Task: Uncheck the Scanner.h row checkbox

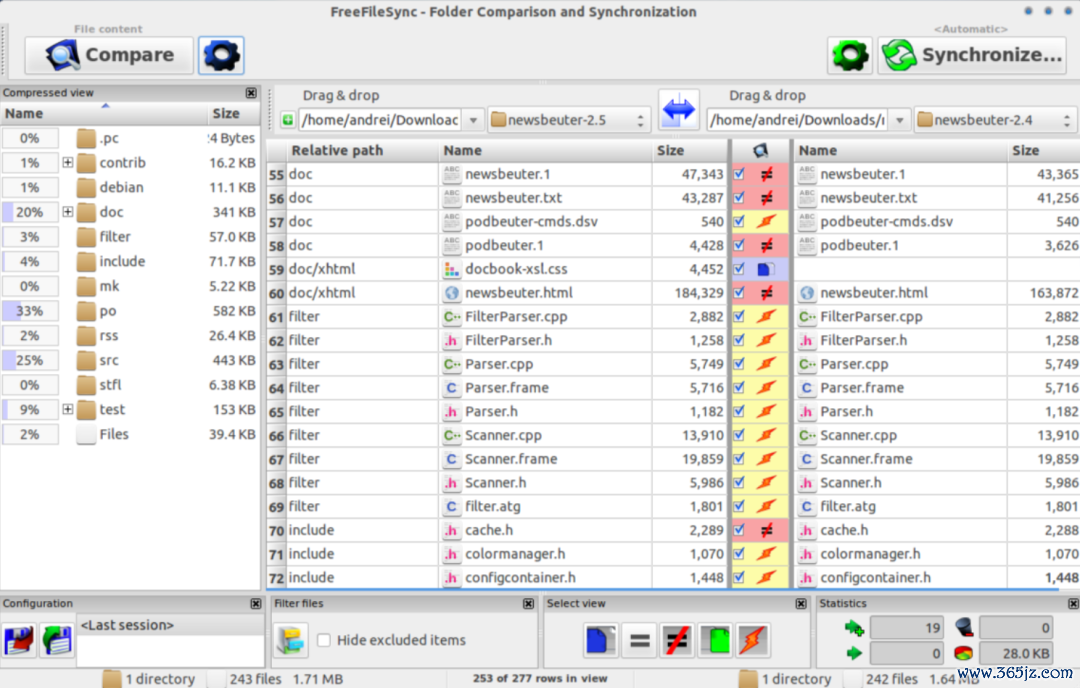Action: coord(739,483)
